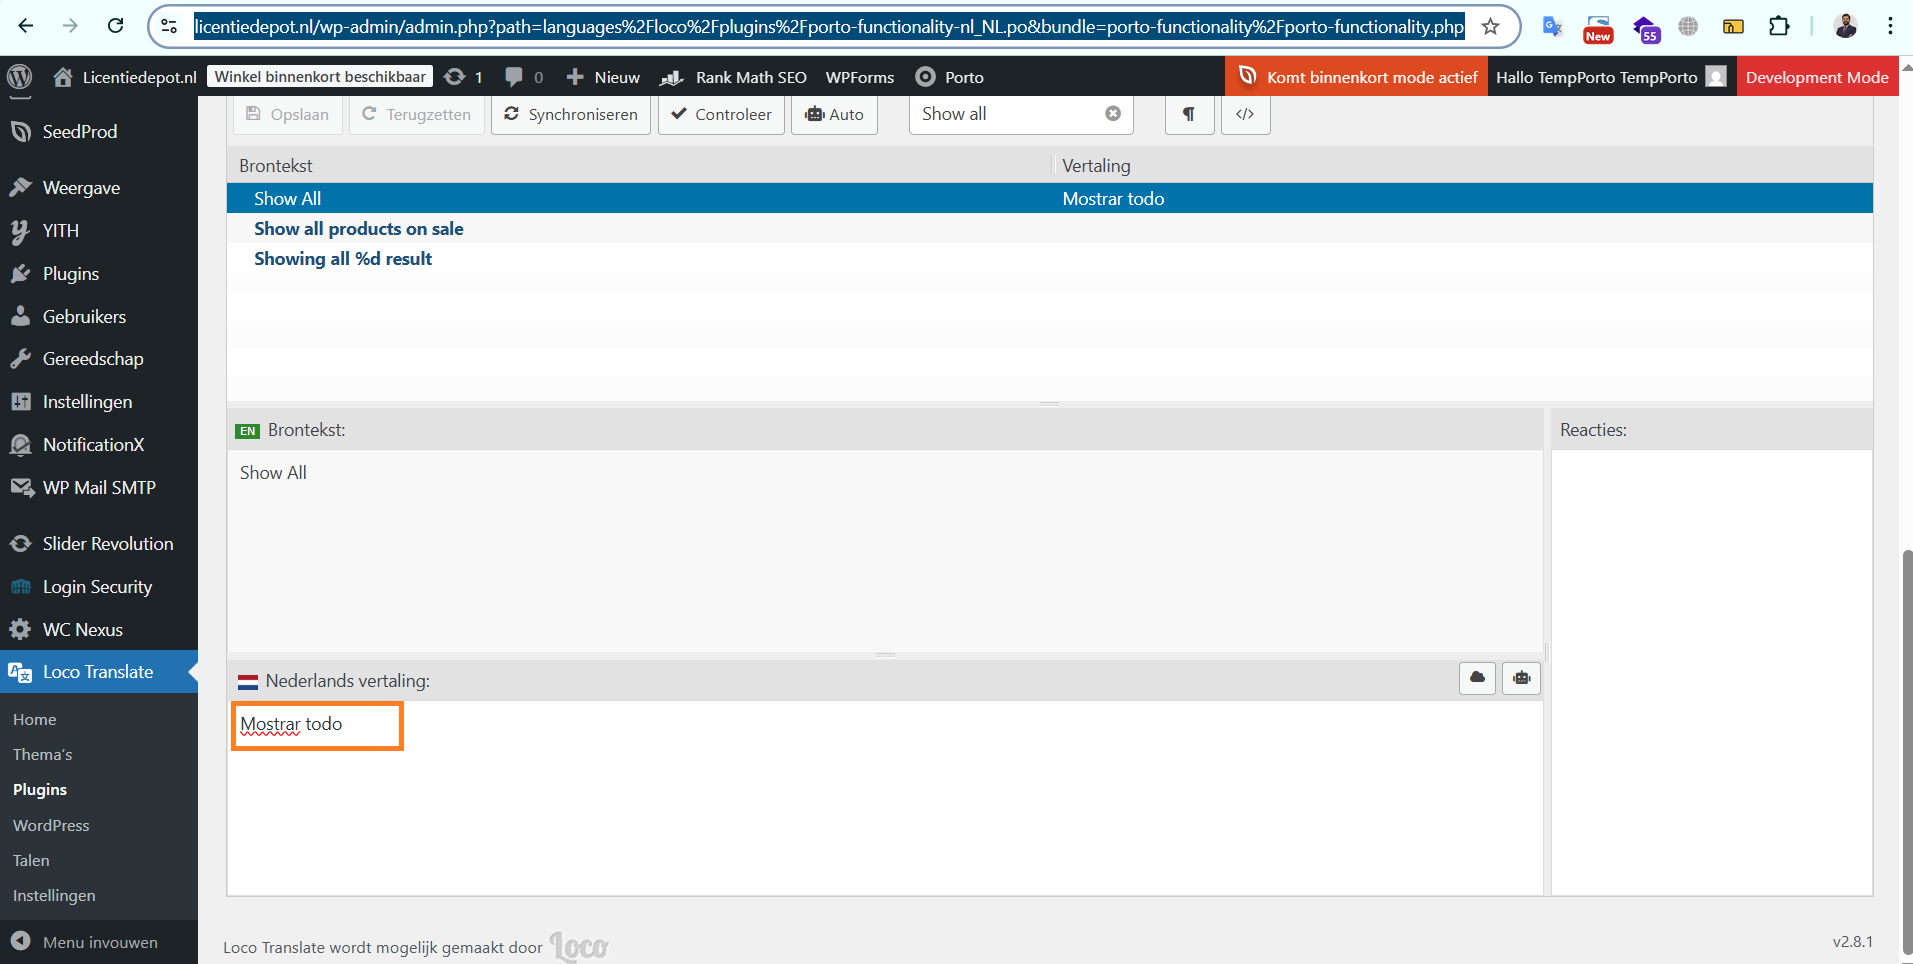Click the Synchroniseren button
Viewport: 1913px width, 964px height.
571,114
